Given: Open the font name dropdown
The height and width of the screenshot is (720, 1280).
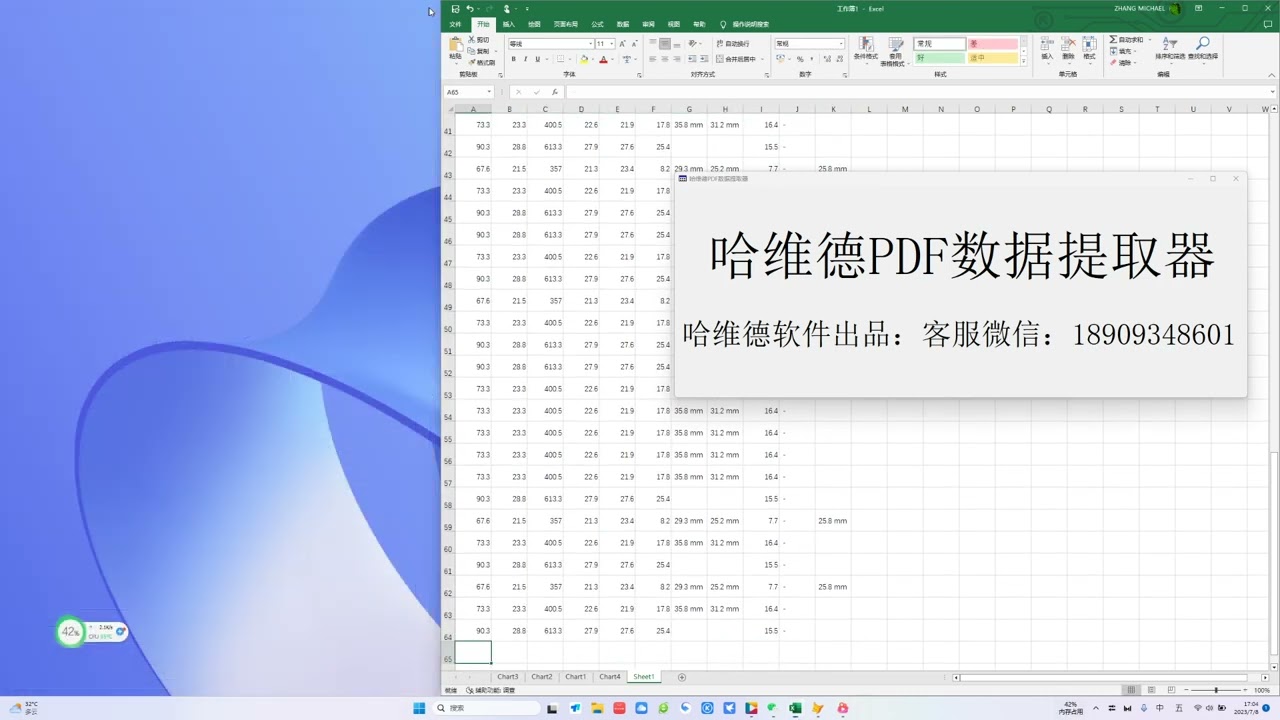Looking at the screenshot, I should pos(590,44).
